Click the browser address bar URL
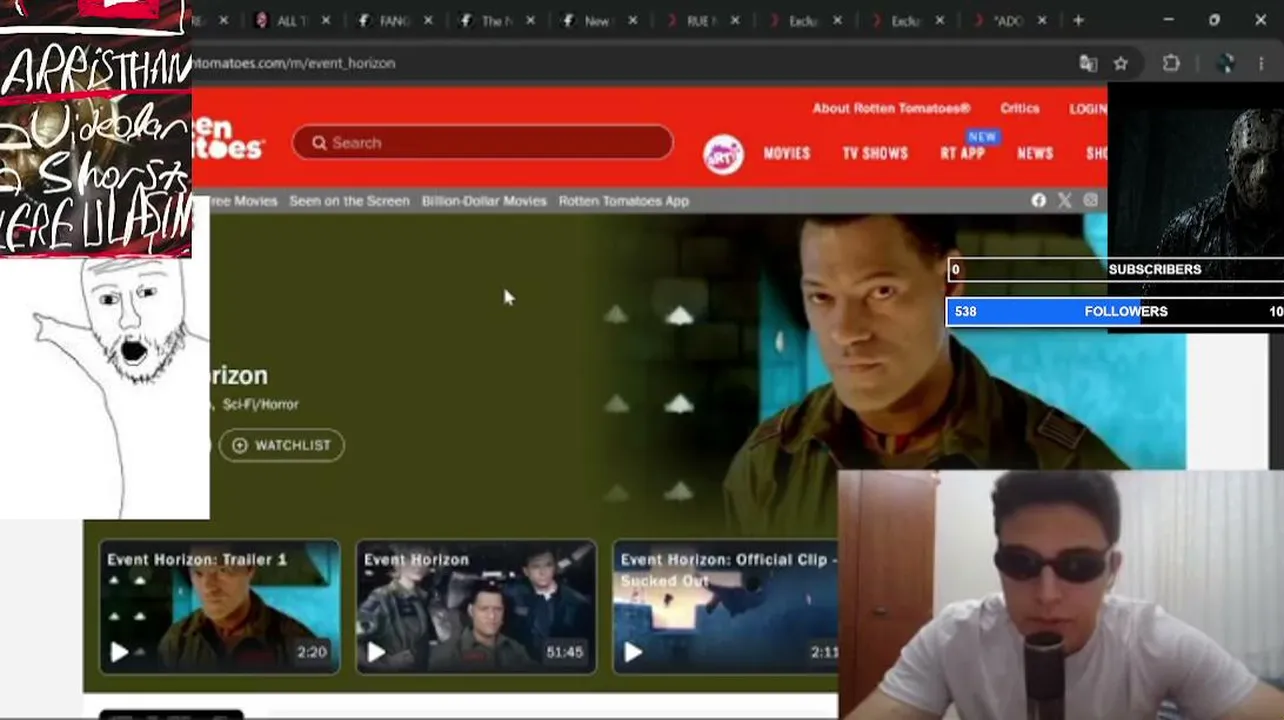Screen dimensions: 1284x720 point(295,63)
